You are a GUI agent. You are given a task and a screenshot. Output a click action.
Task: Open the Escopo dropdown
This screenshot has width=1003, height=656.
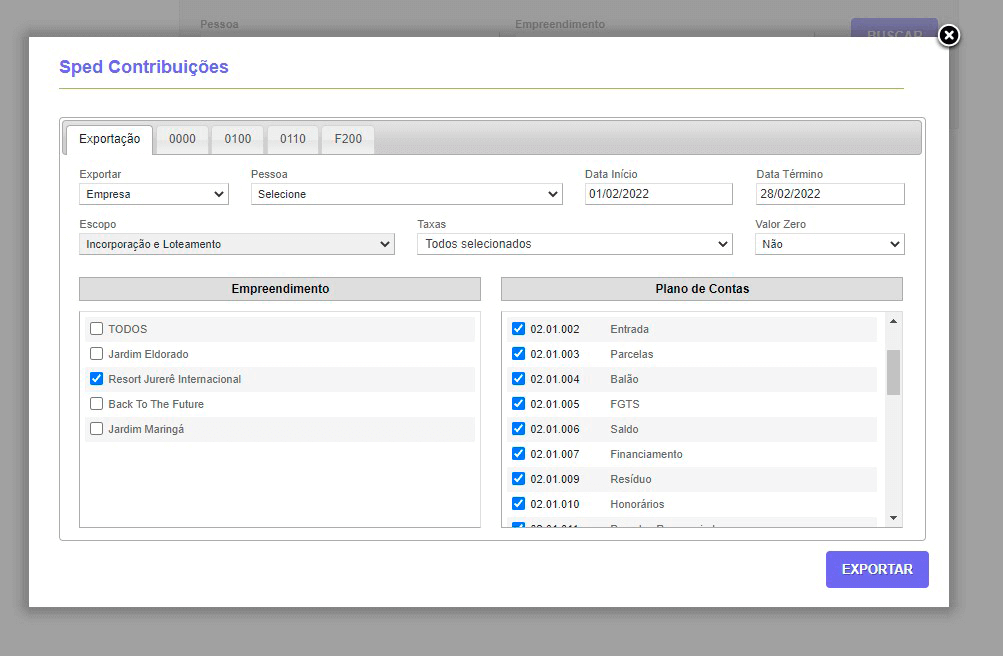(x=237, y=244)
